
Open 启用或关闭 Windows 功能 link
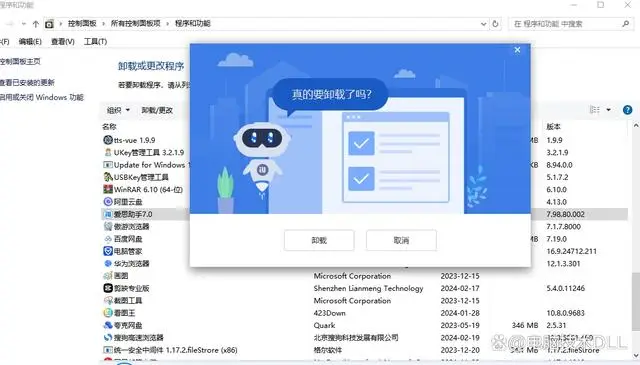pos(42,97)
